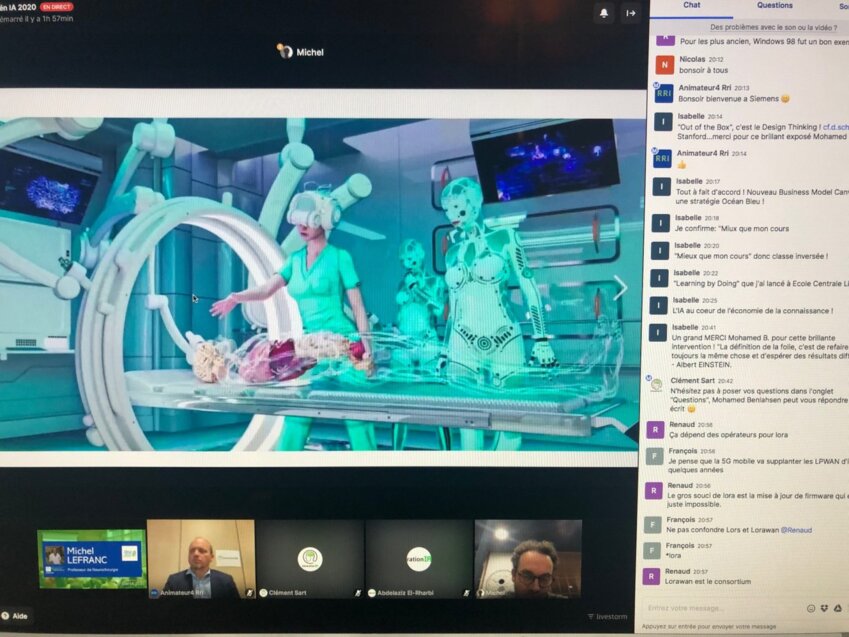
Task: Click the share icon in the message bar
Action: click(836, 607)
